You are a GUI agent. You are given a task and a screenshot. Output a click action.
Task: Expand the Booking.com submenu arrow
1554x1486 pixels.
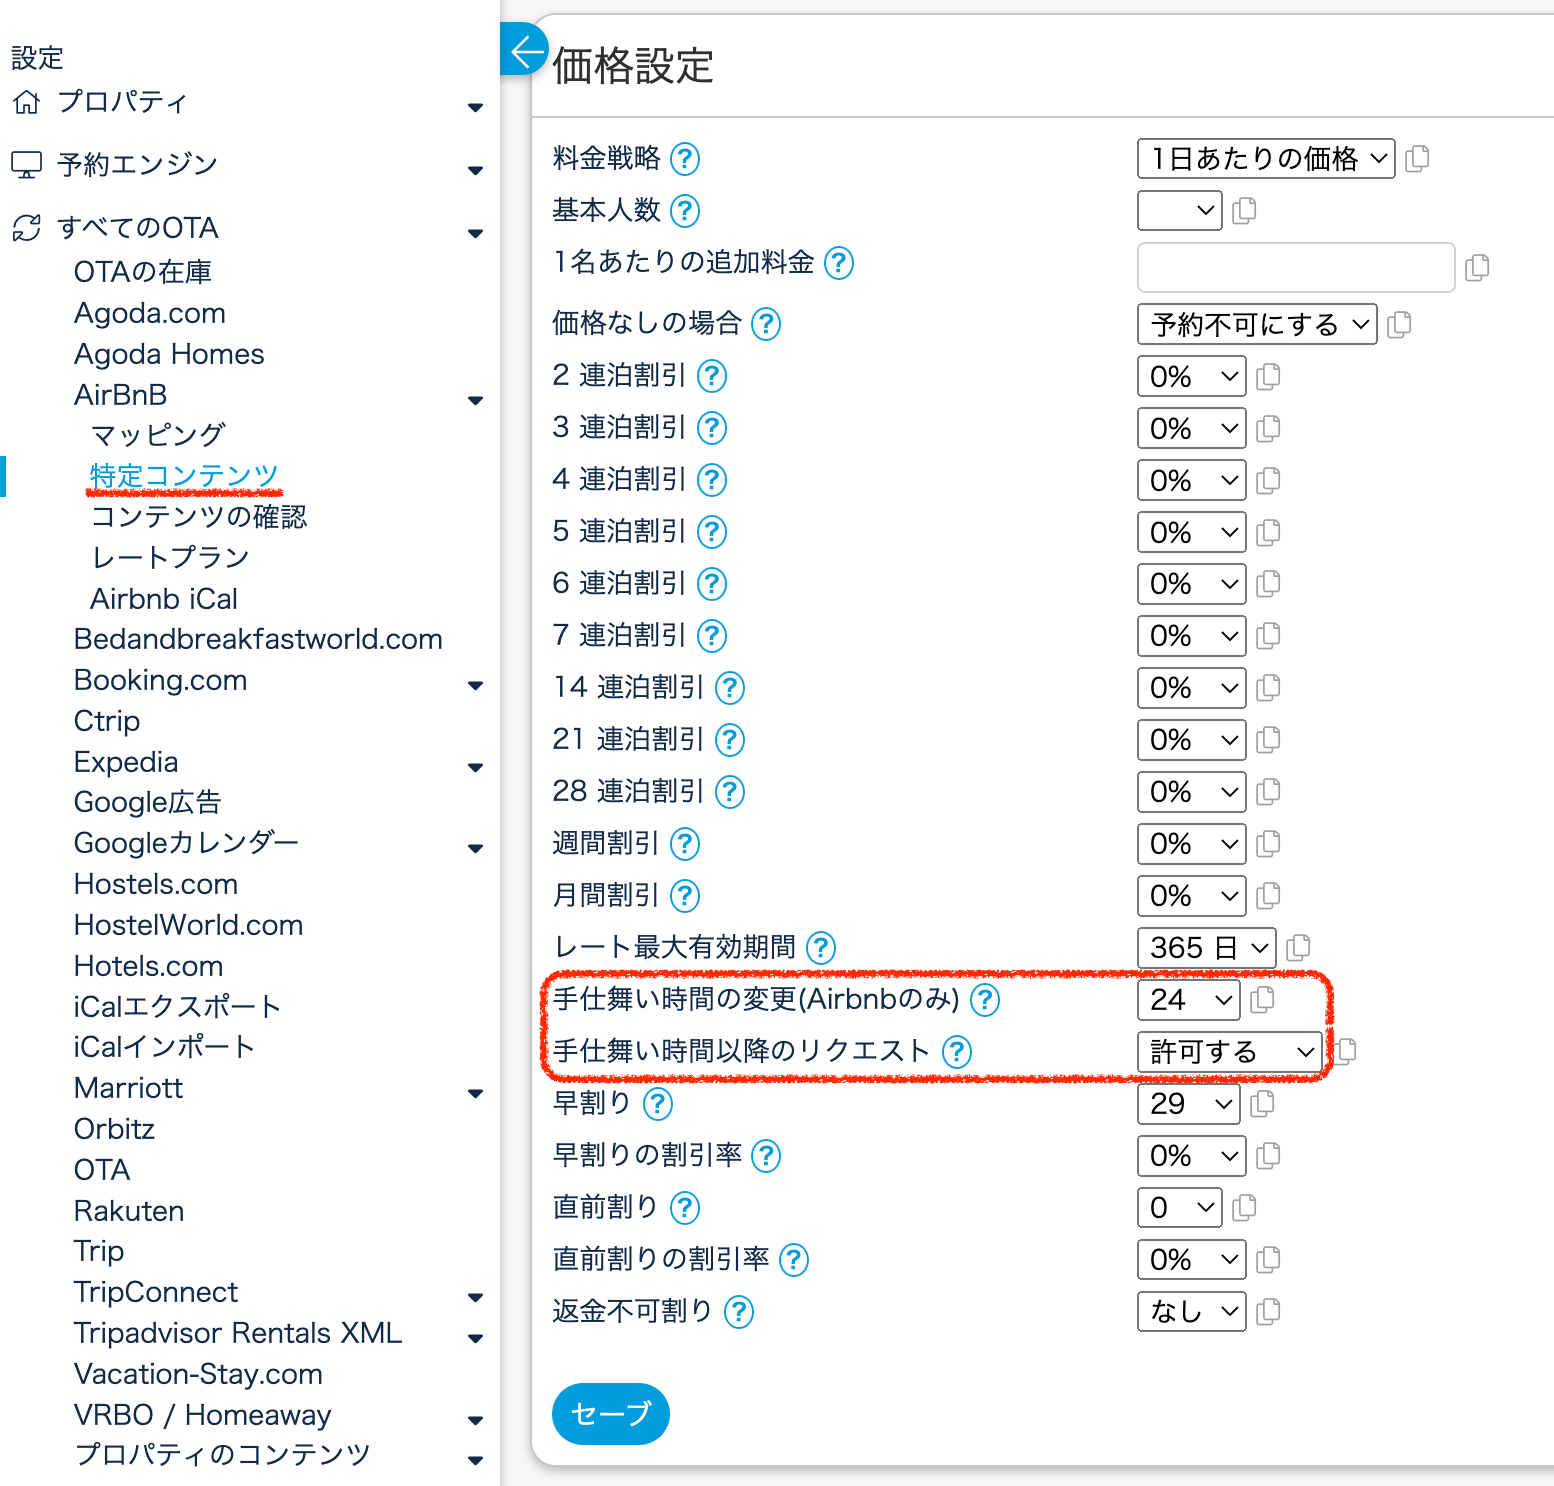click(476, 686)
